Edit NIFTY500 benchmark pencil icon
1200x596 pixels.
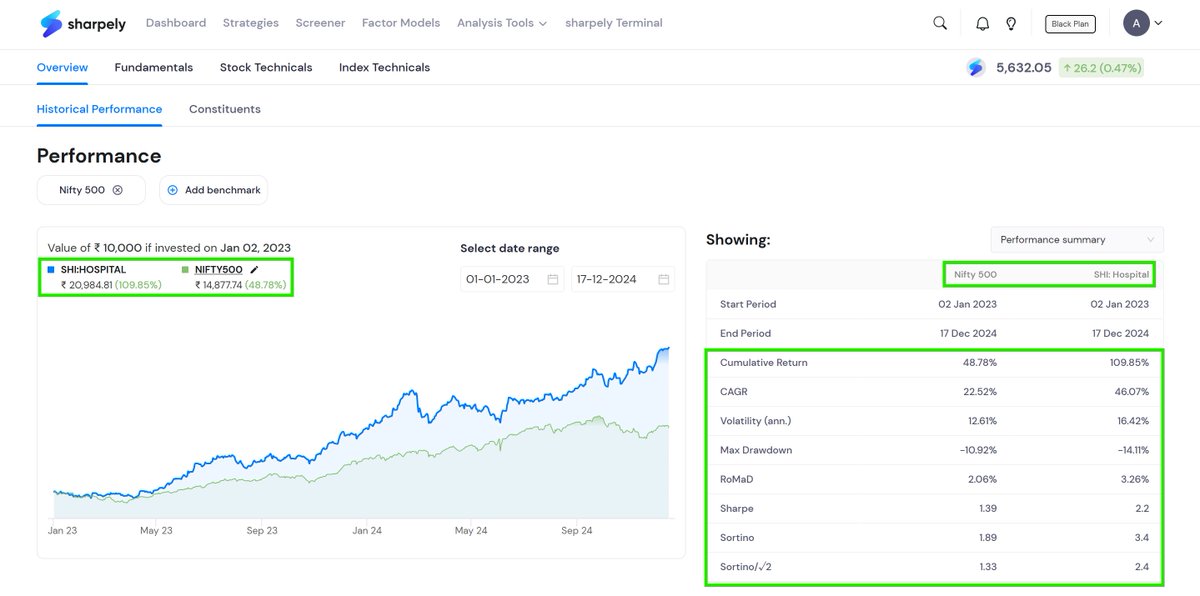coord(254,270)
